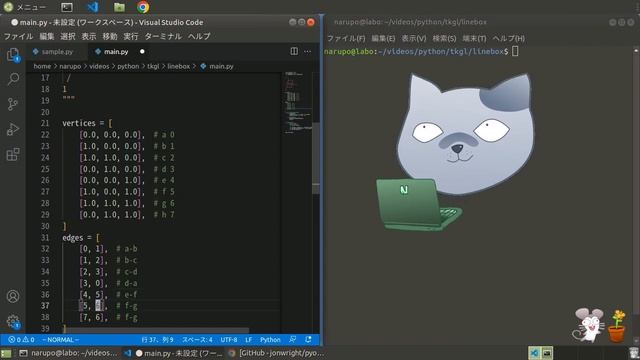Viewport: 640px width, 360px height.
Task: Launch terminal from top panel icon
Action: [67, 7]
